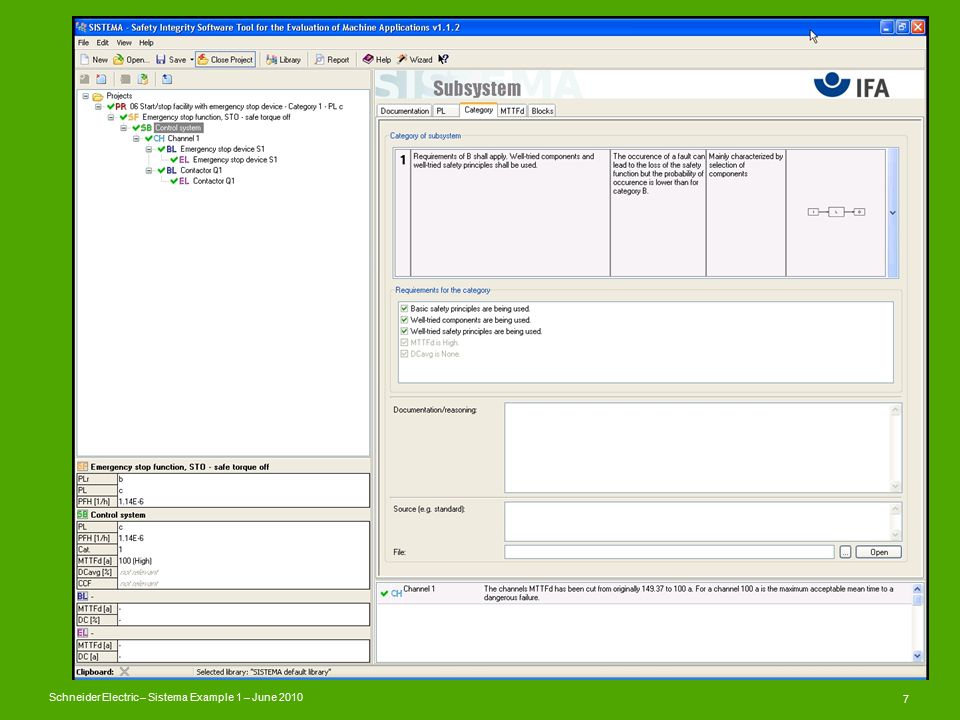Open the category selection dropdown arrow

(893, 212)
